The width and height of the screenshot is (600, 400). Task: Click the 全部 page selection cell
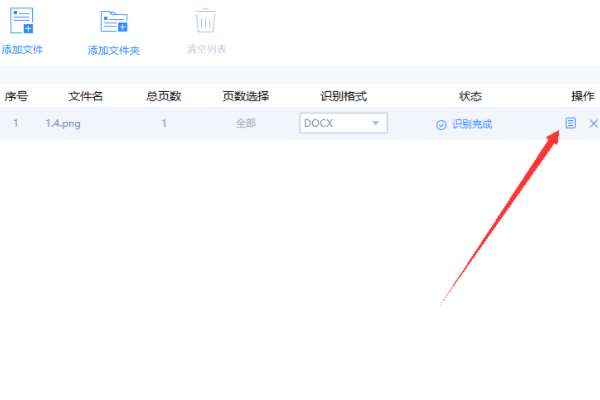[x=246, y=123]
